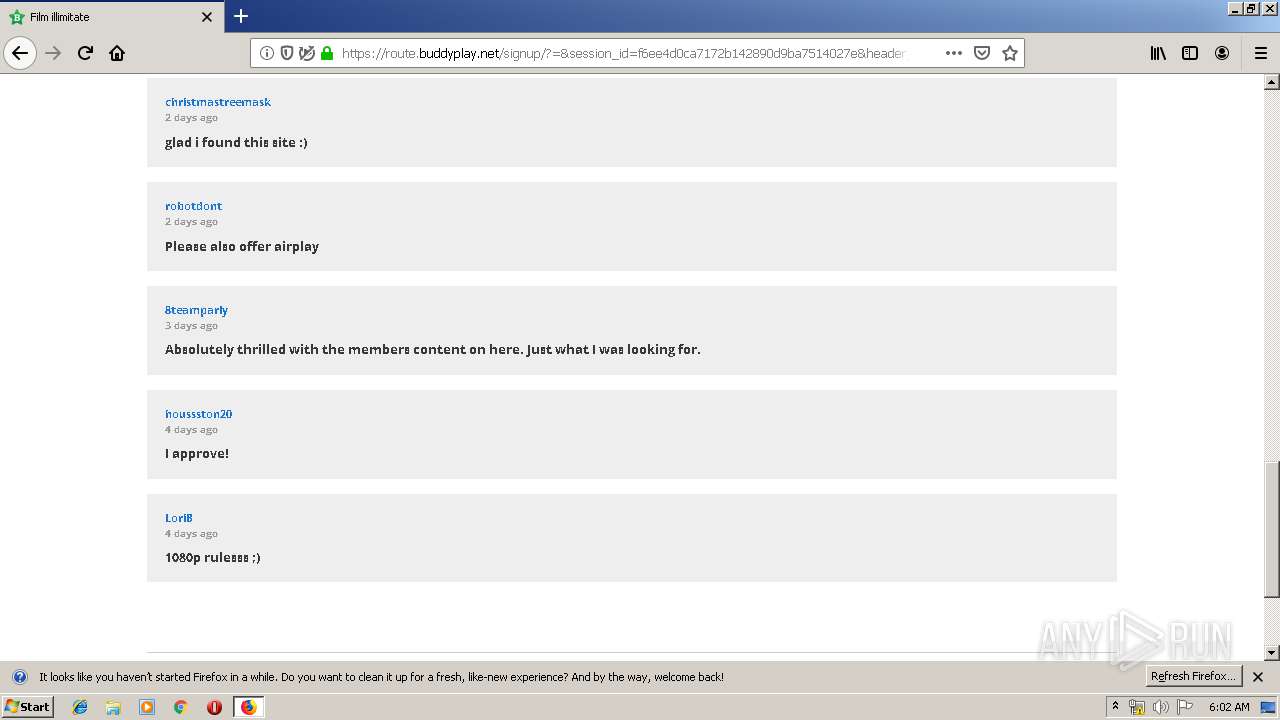Click the Action Center flag icon
This screenshot has width=1280, height=720.
pos(1185,707)
